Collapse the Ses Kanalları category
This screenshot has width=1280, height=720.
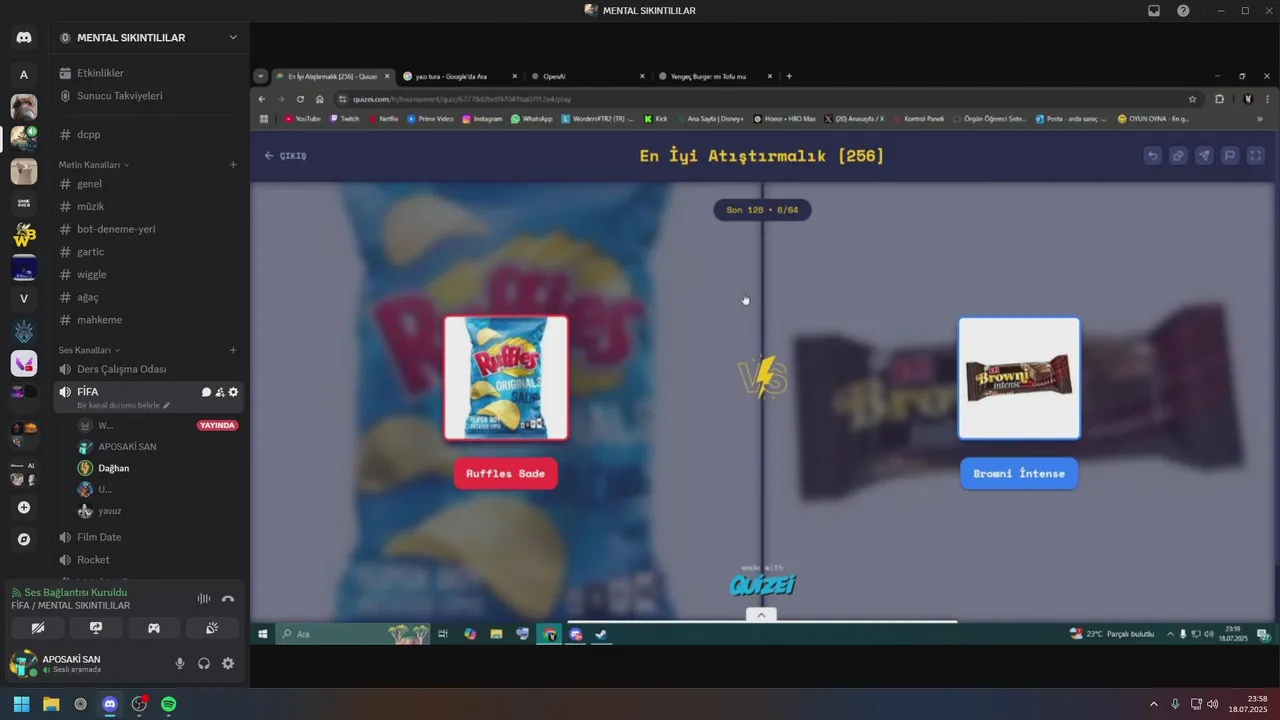coord(89,350)
